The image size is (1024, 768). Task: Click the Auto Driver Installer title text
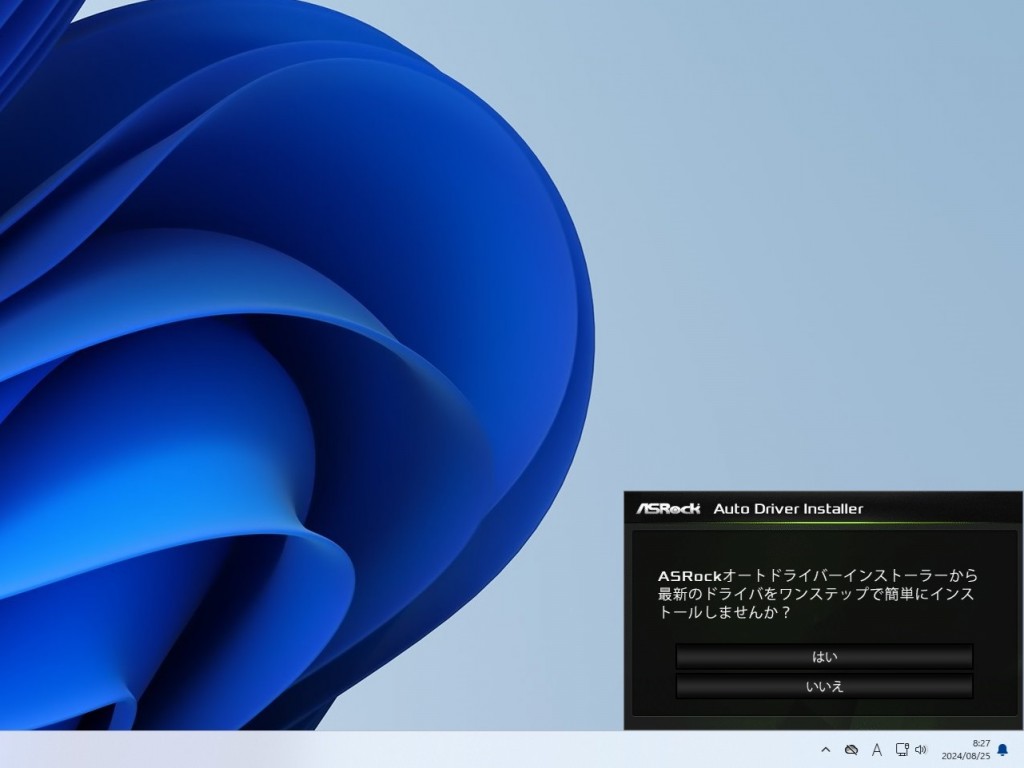[x=788, y=508]
